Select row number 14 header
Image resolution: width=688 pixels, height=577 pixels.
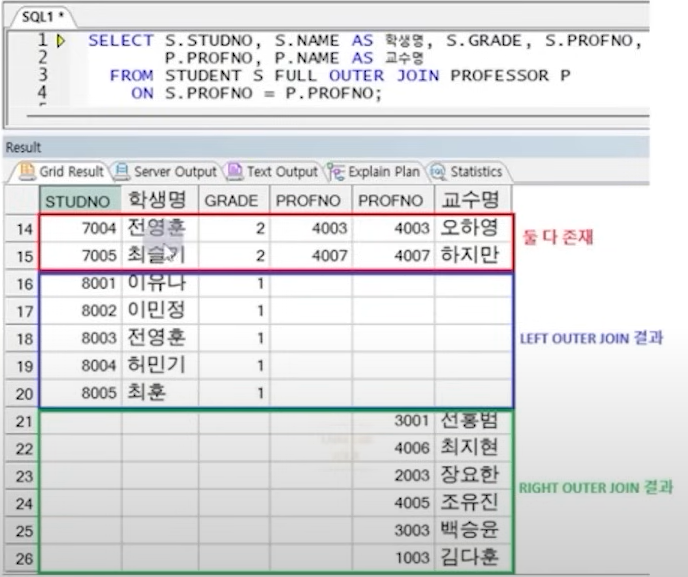point(22,229)
